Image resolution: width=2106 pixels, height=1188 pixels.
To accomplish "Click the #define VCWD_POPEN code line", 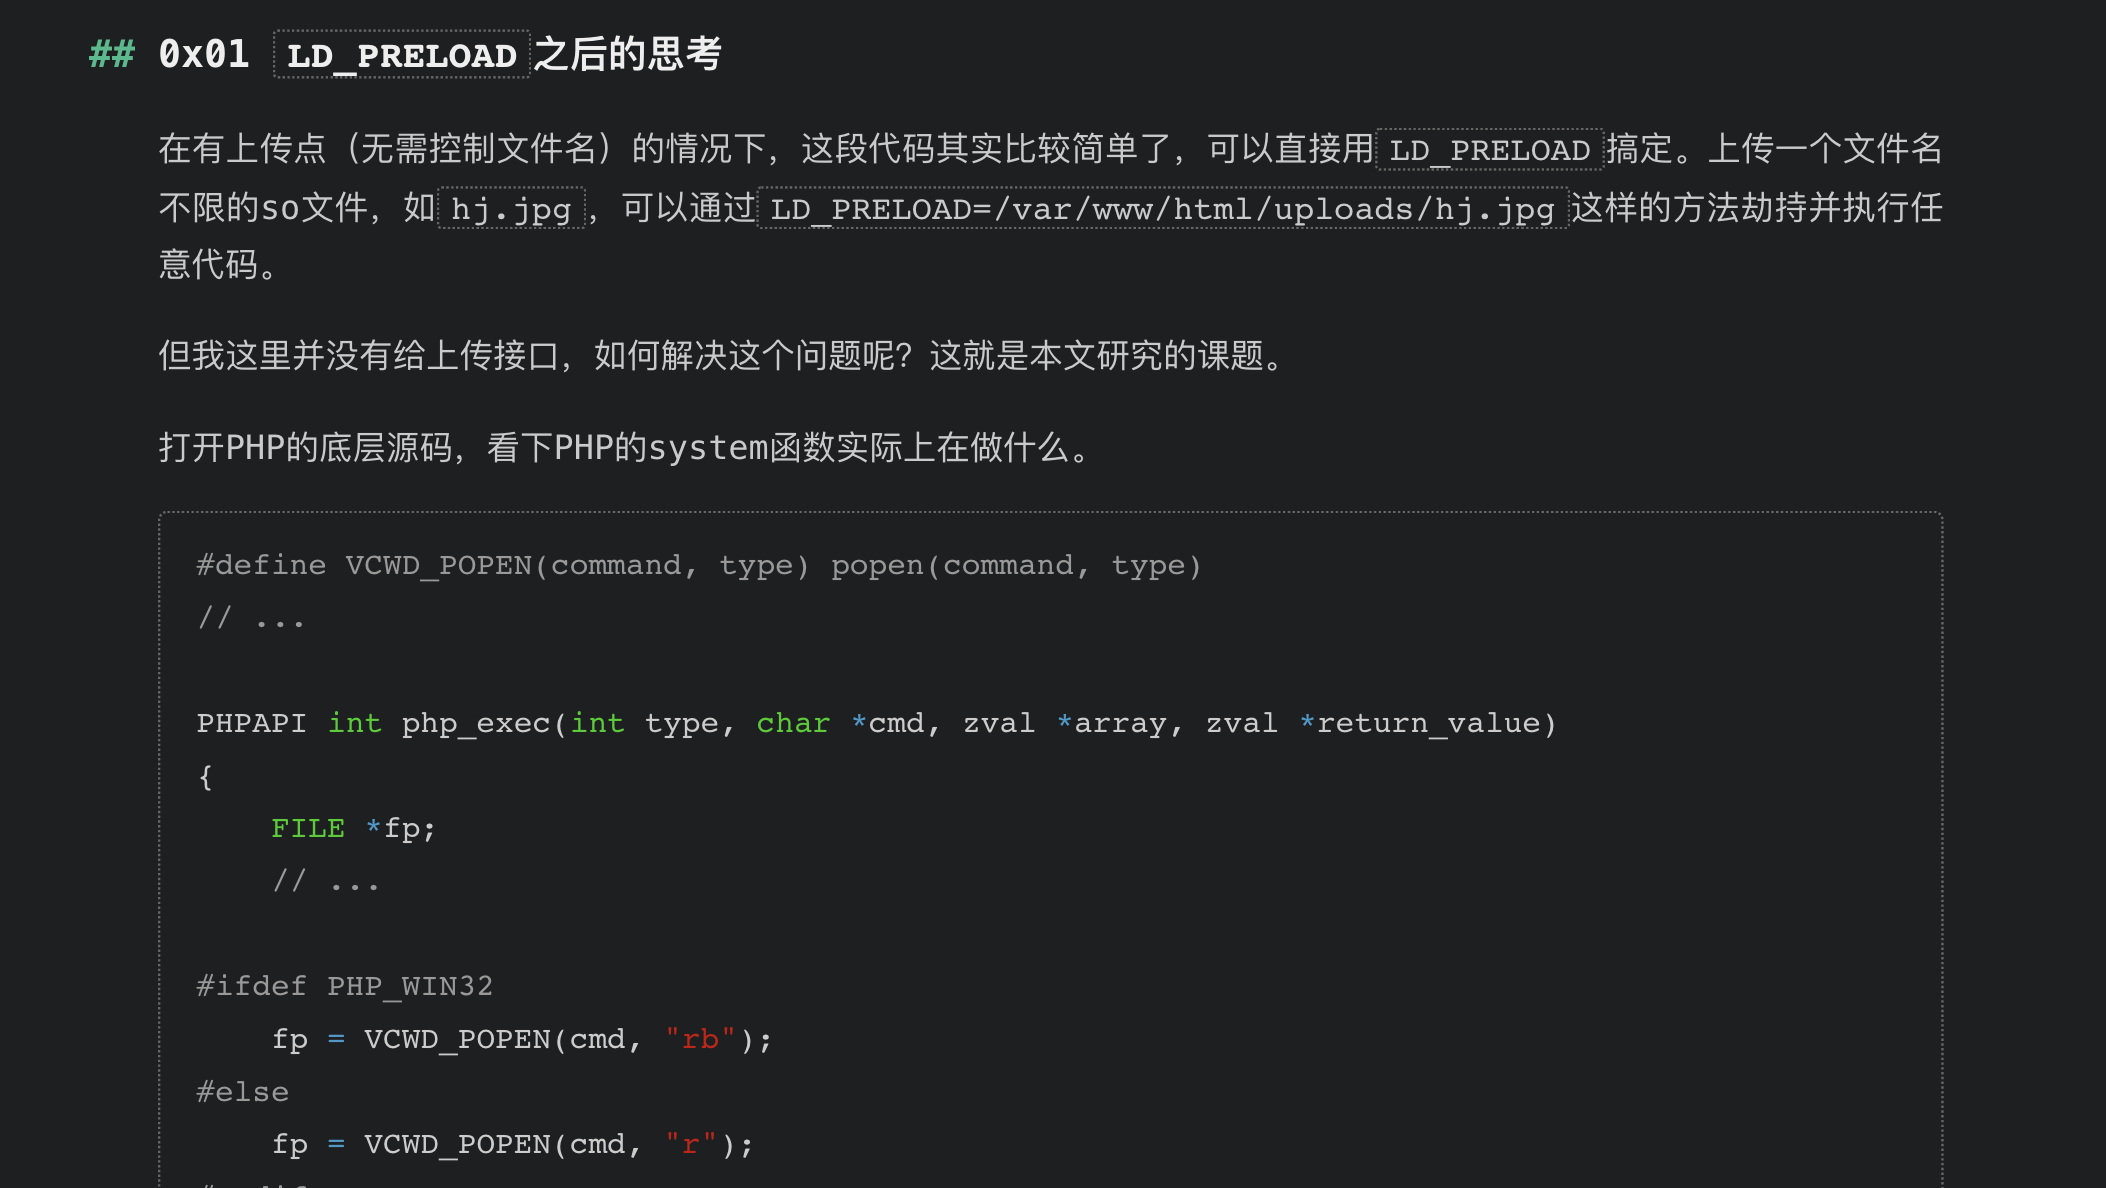I will pos(698,565).
